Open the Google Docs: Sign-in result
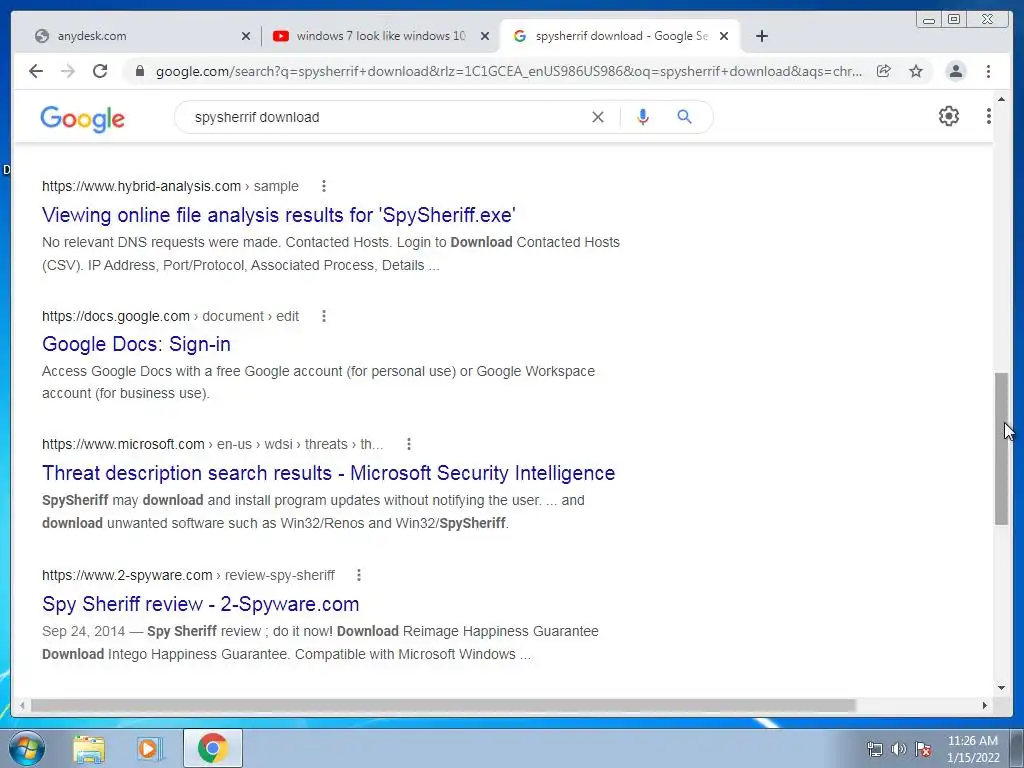 coord(136,344)
